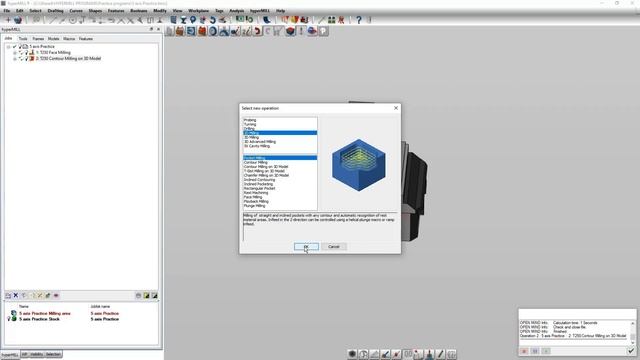Open the Curves menu
Viewport: 640px width, 360px height.
[76, 11]
